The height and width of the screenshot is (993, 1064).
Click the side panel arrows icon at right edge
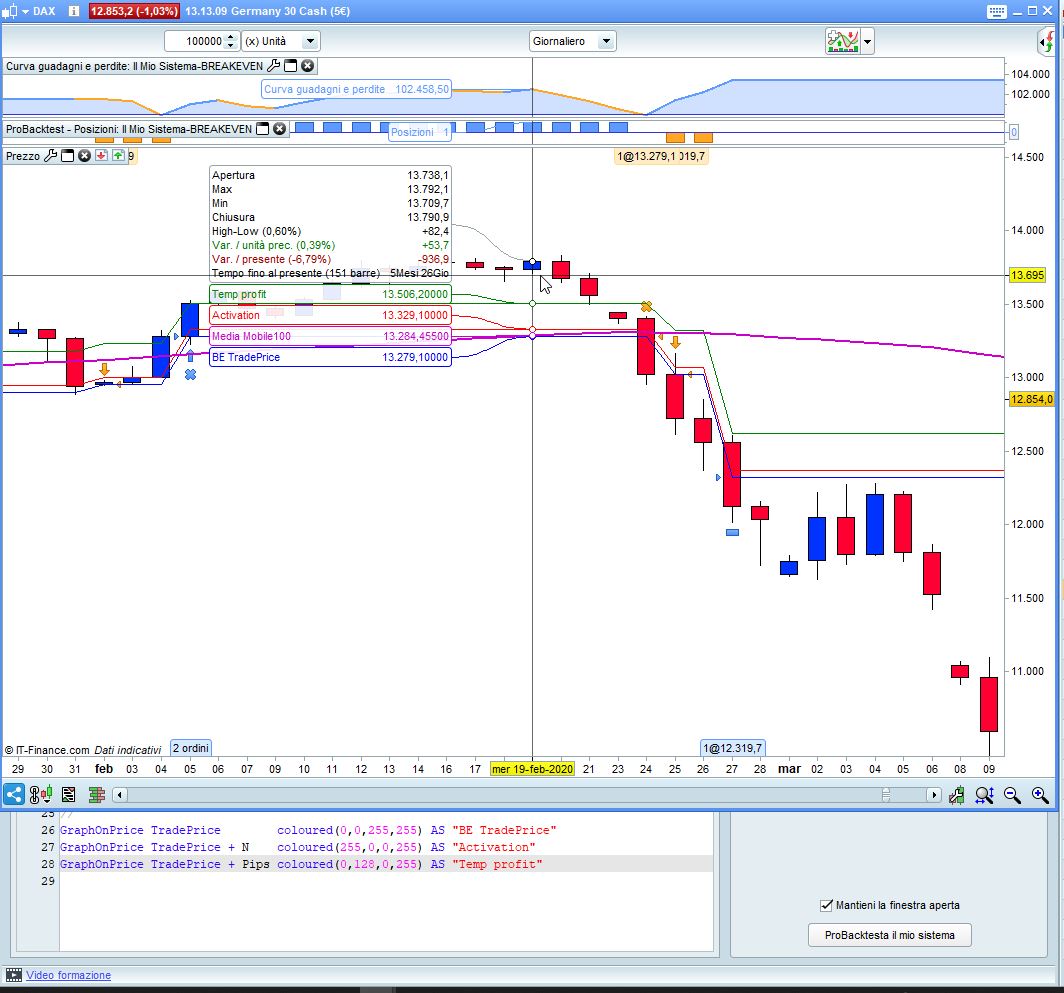click(x=1049, y=42)
